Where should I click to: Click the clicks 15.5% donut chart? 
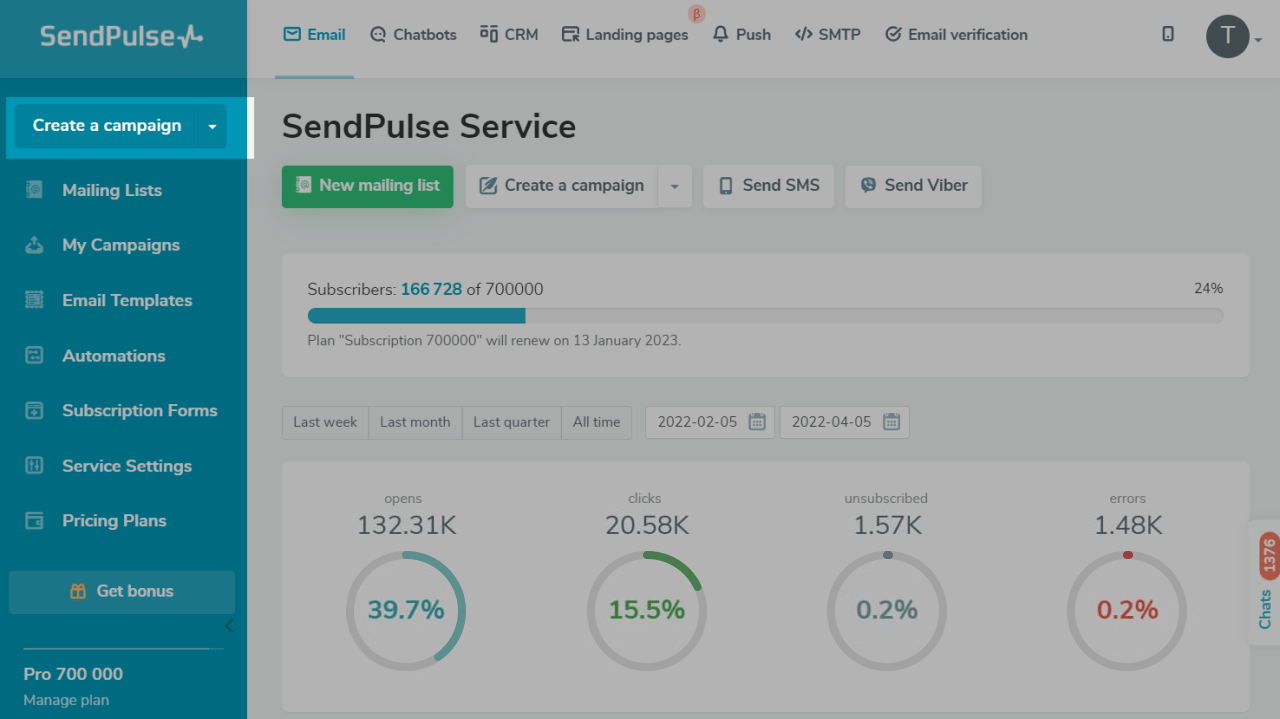[x=647, y=610]
